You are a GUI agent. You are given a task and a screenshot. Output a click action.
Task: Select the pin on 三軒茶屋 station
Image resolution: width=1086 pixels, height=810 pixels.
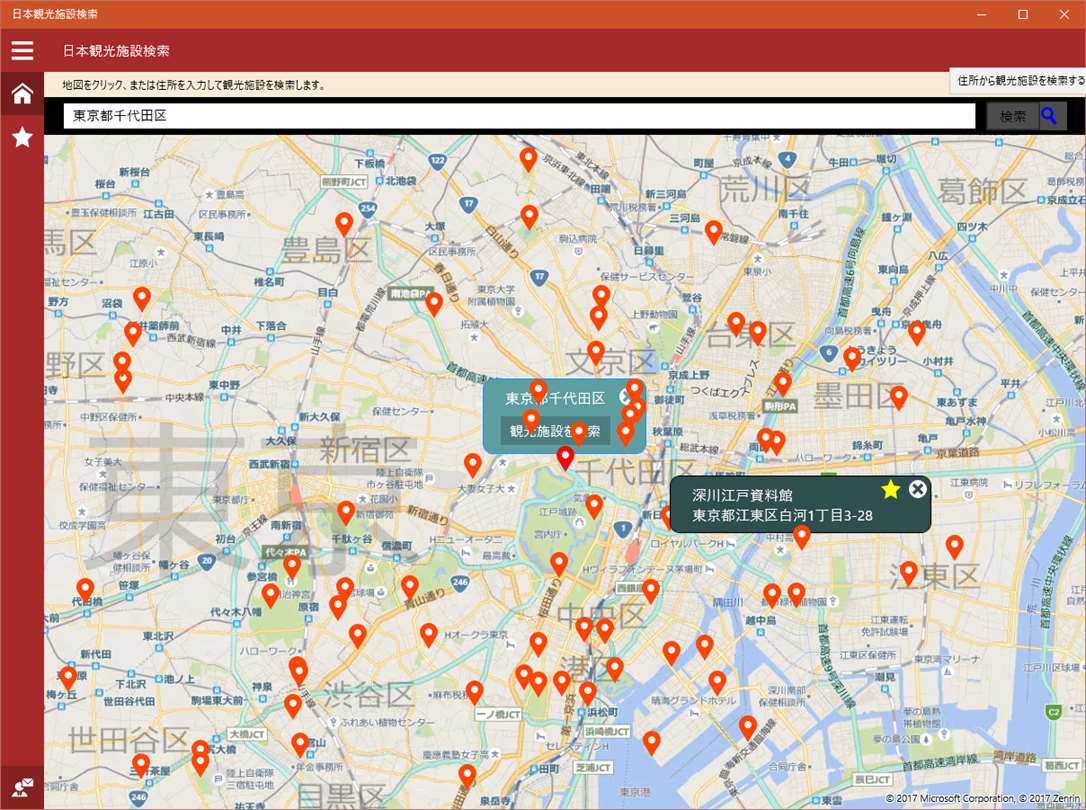click(x=141, y=764)
